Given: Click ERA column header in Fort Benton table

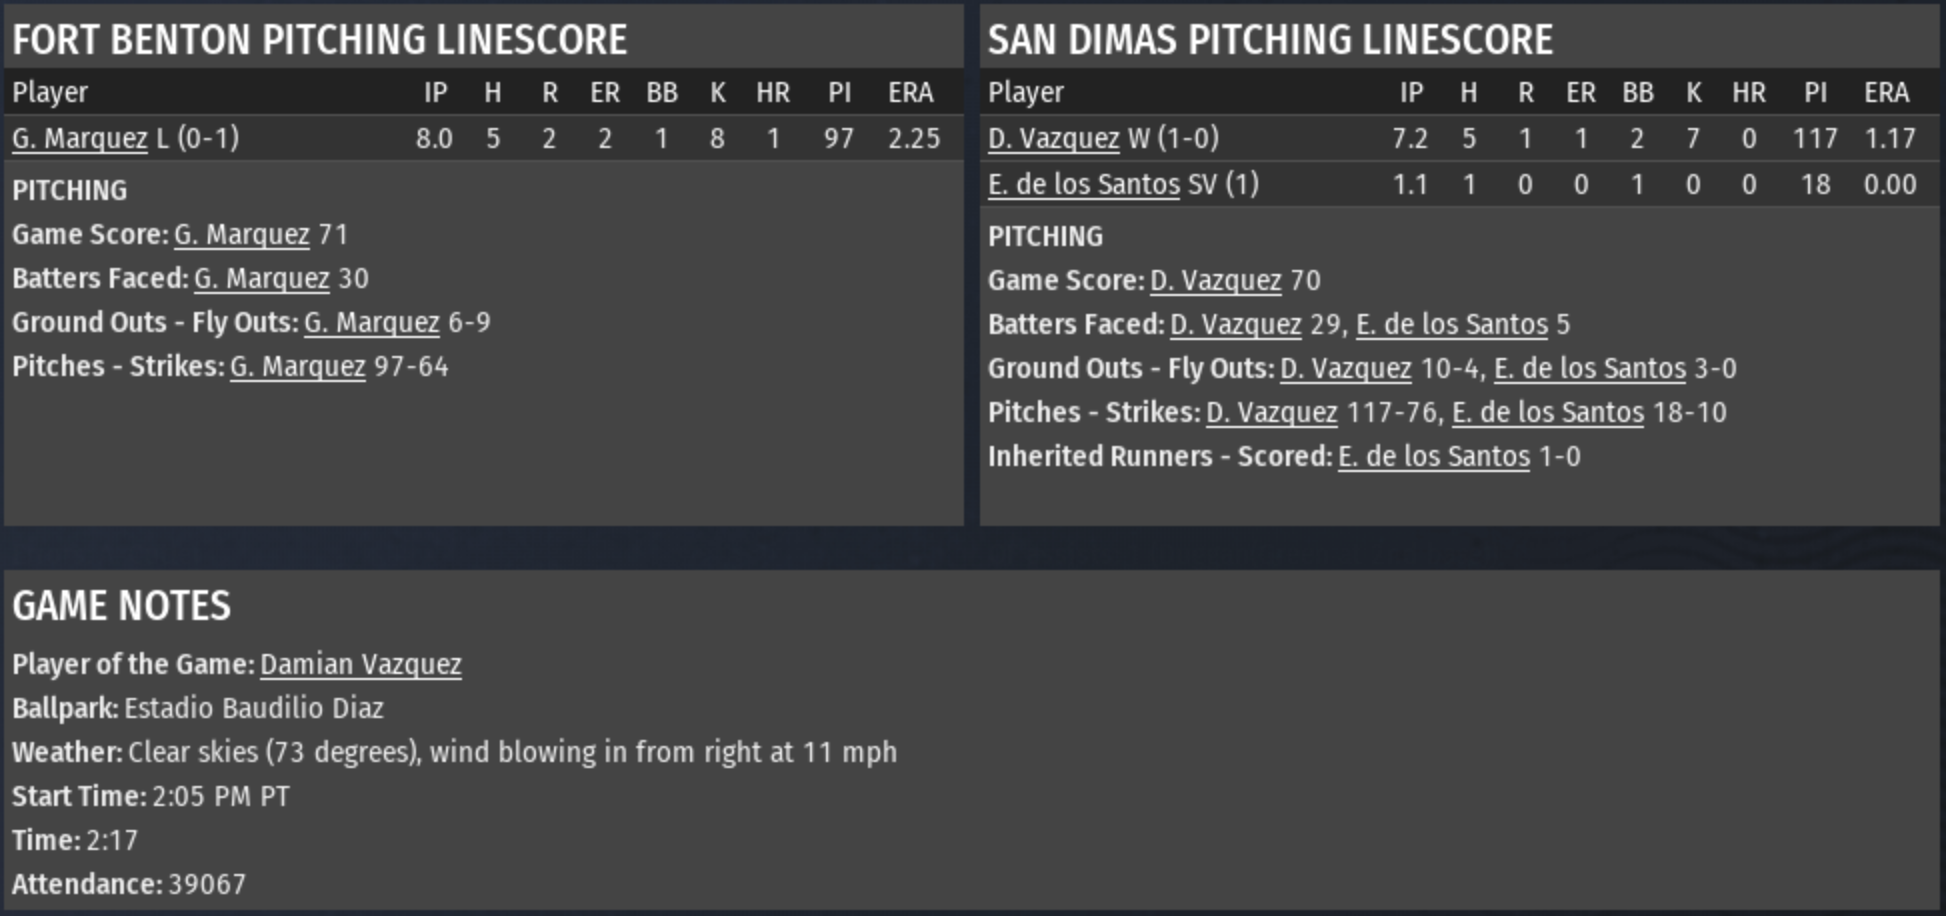Looking at the screenshot, I should (x=910, y=93).
